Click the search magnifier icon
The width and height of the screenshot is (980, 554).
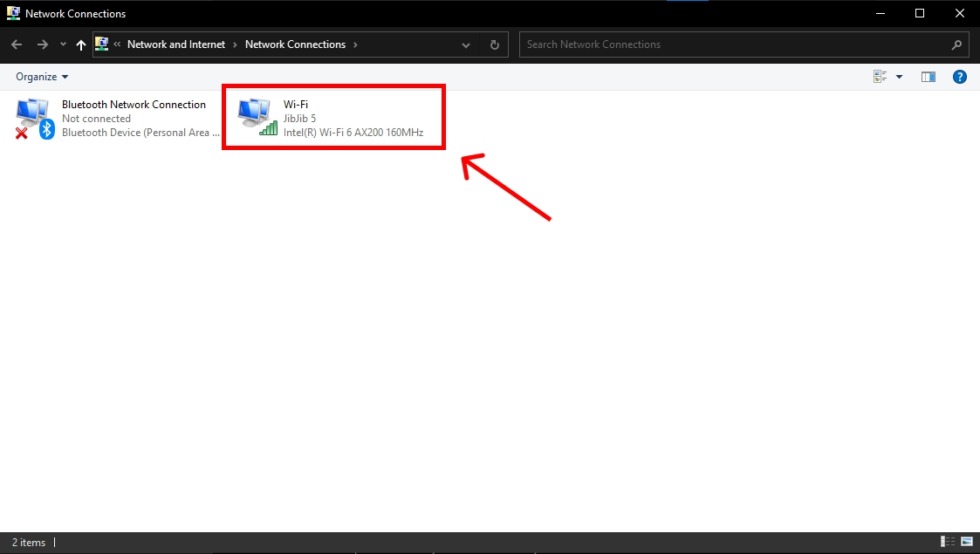[956, 44]
